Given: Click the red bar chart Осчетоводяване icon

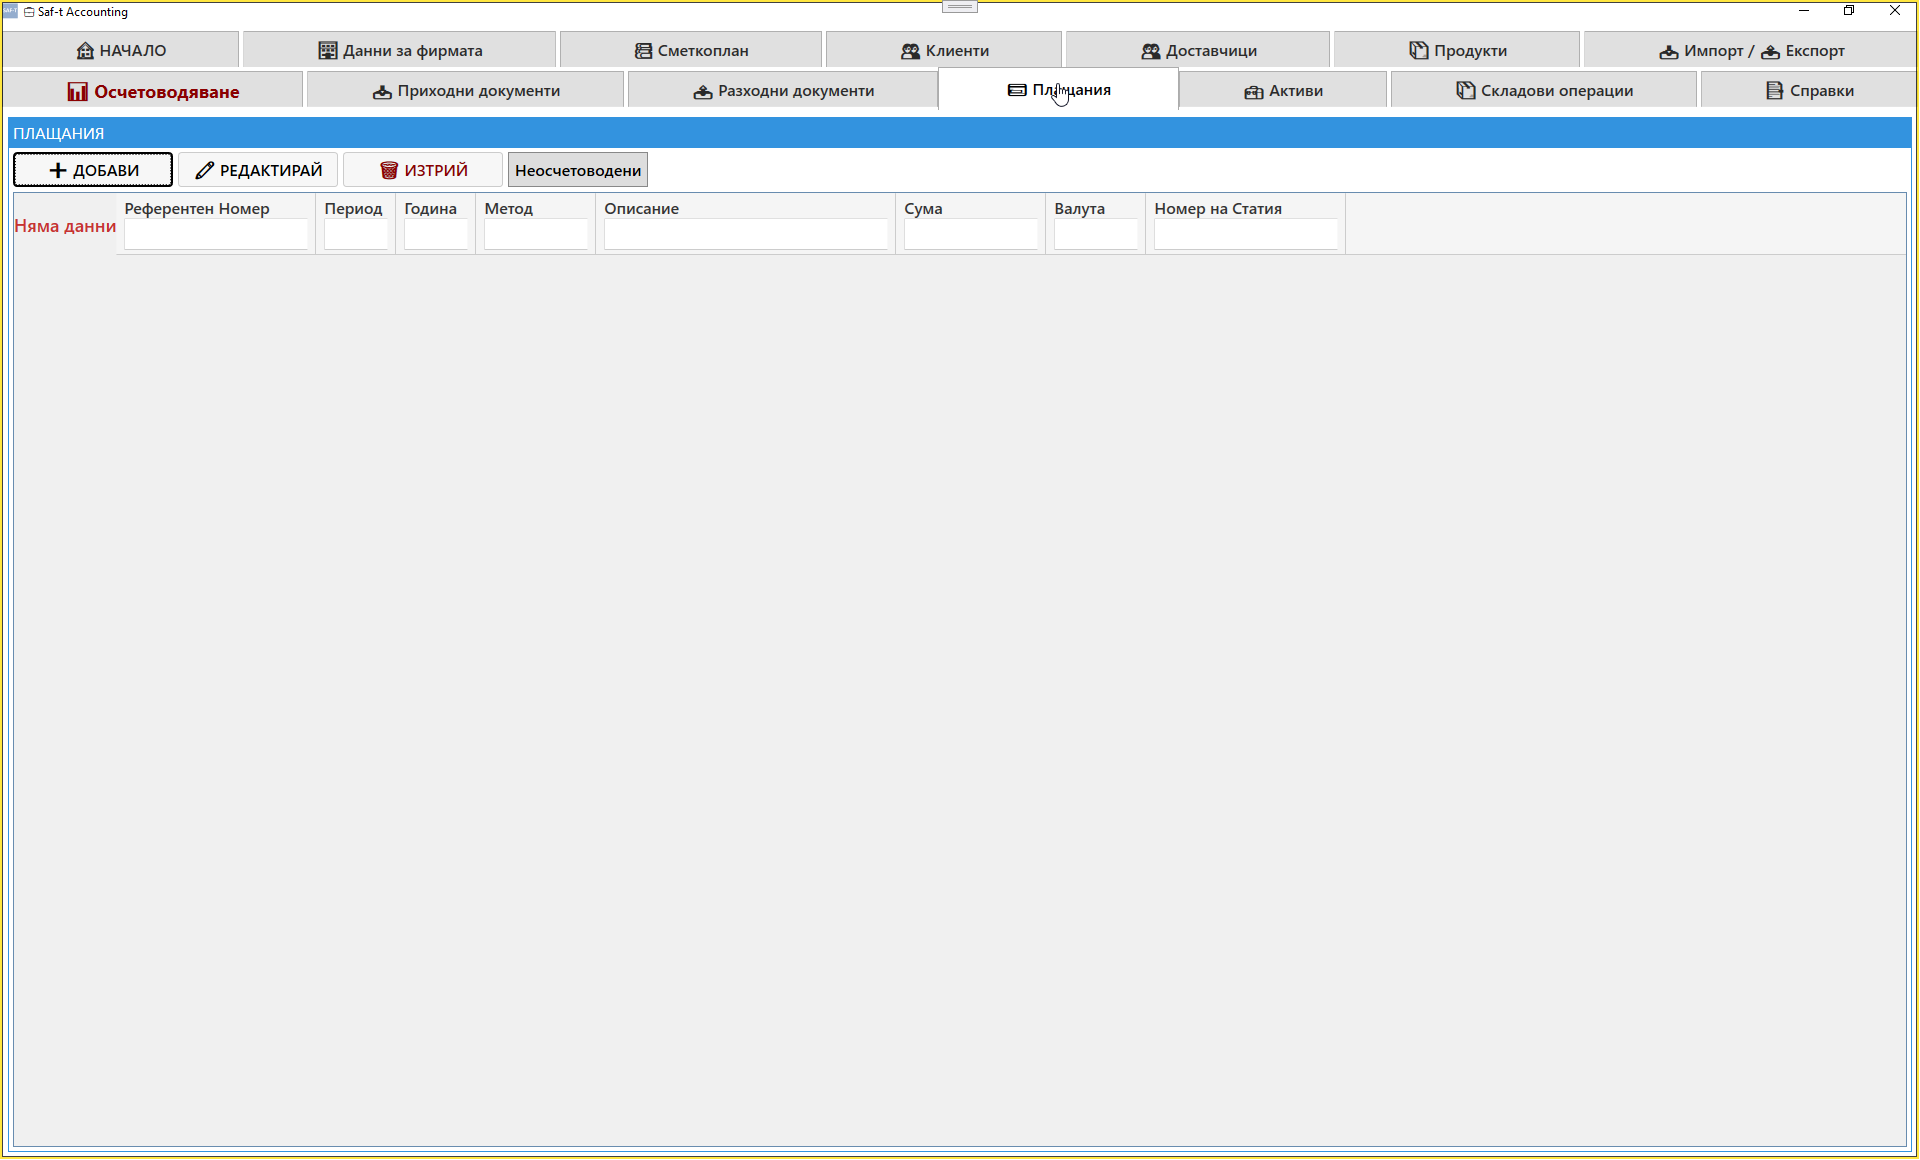Looking at the screenshot, I should (x=78, y=91).
